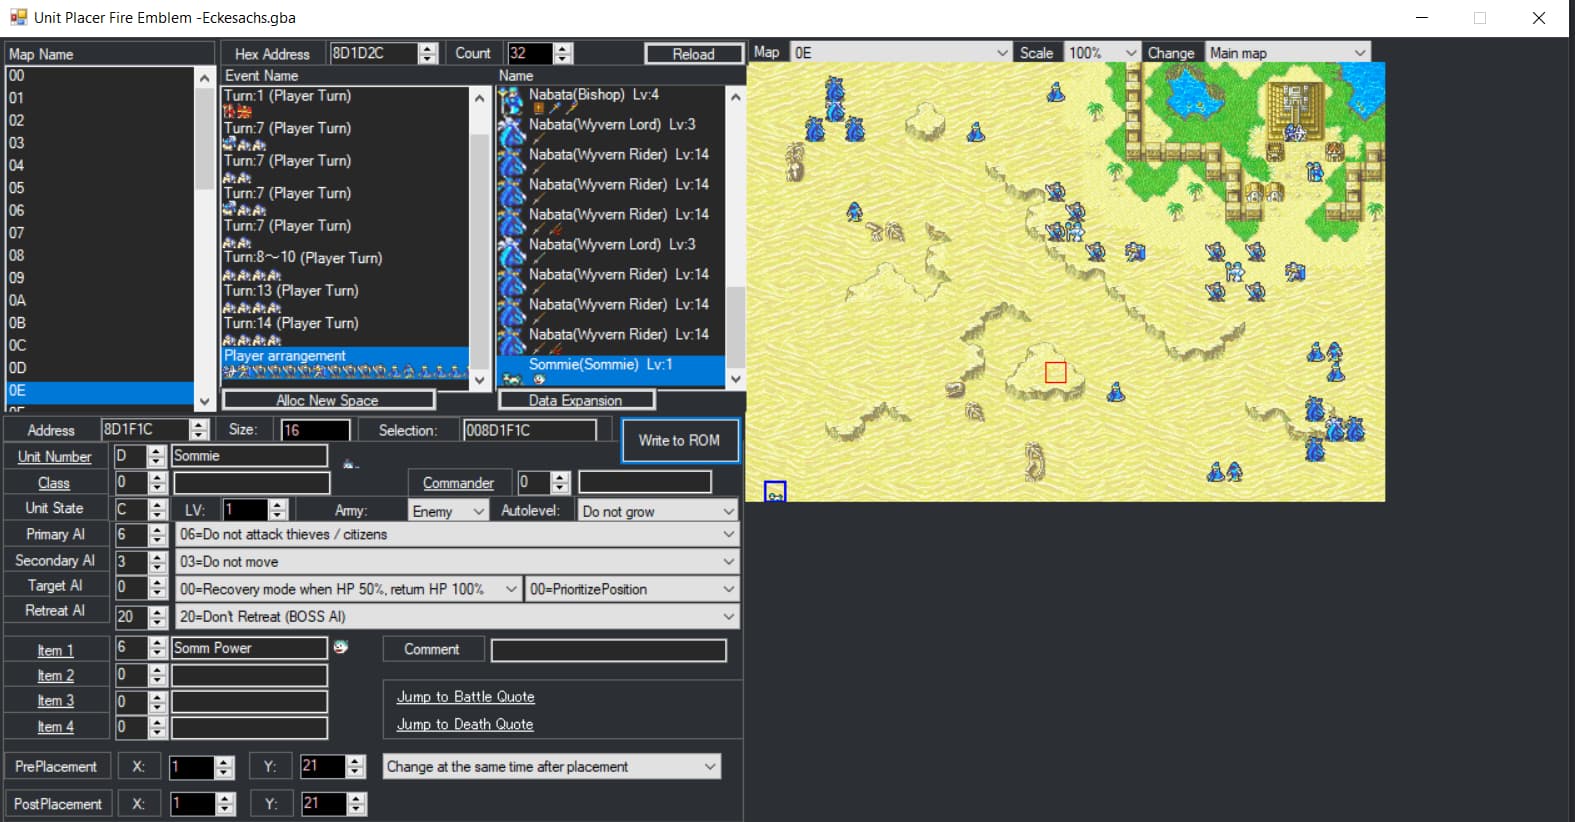Image resolution: width=1575 pixels, height=822 pixels.
Task: Click the Sommie unit sprite beside Unit Number
Action: point(350,463)
